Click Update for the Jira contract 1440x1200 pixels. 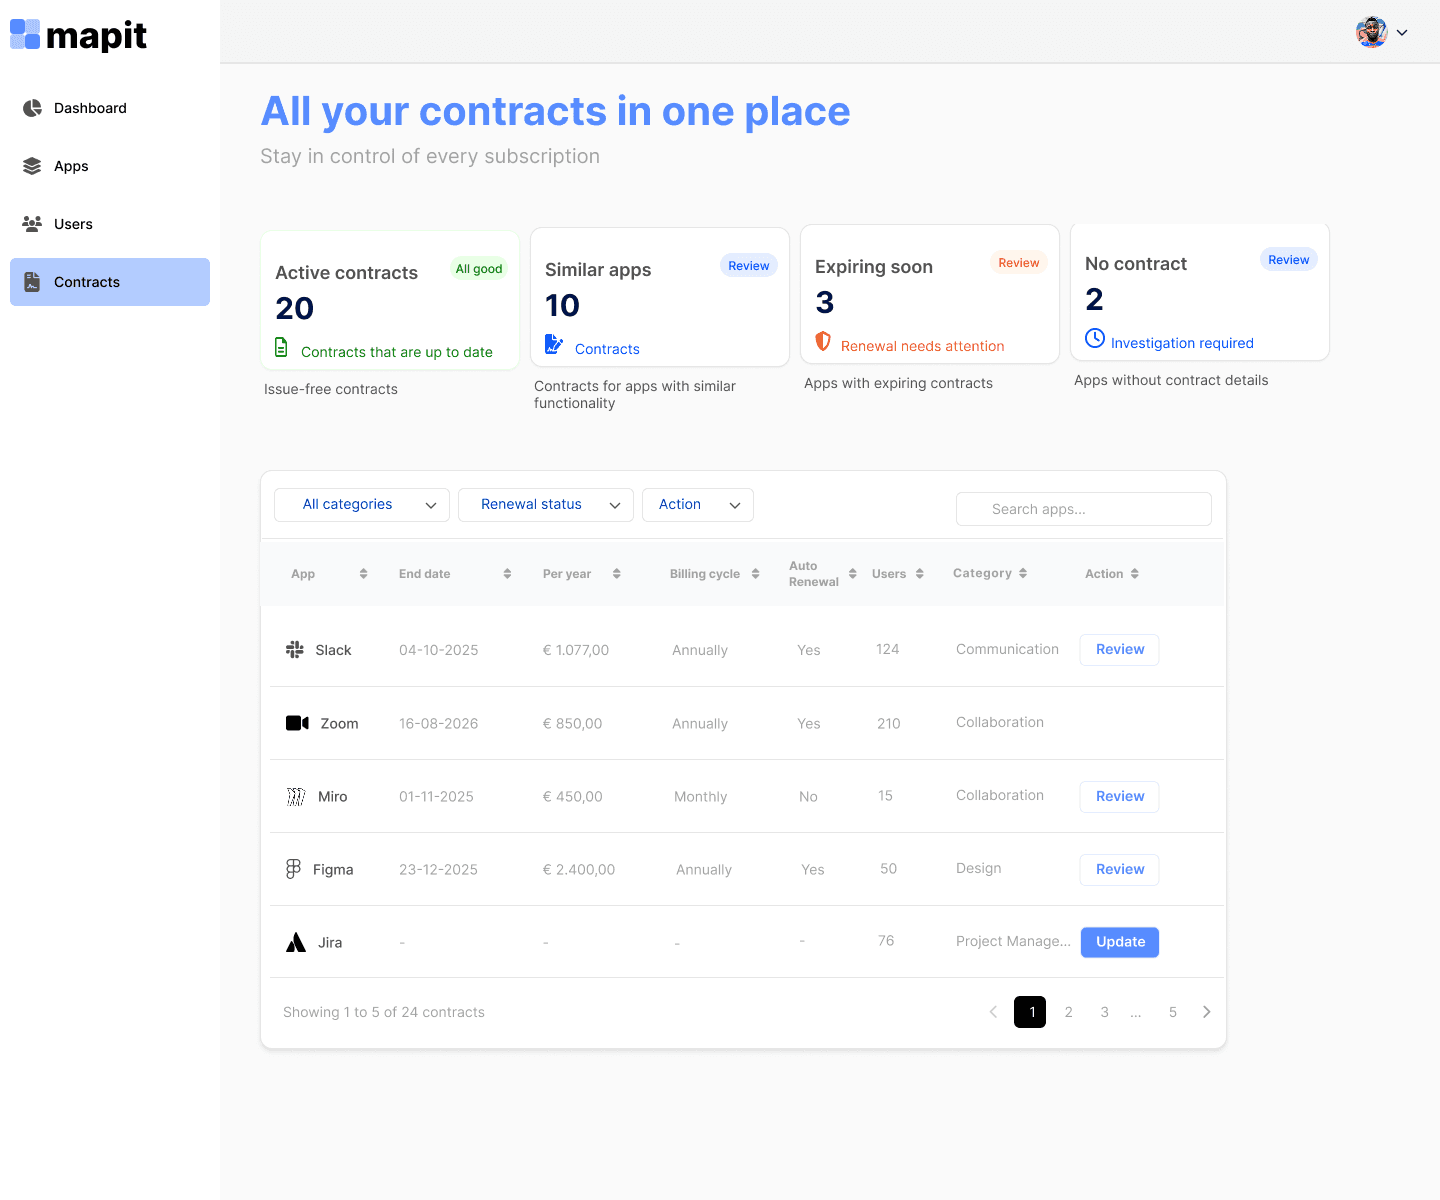(x=1119, y=941)
